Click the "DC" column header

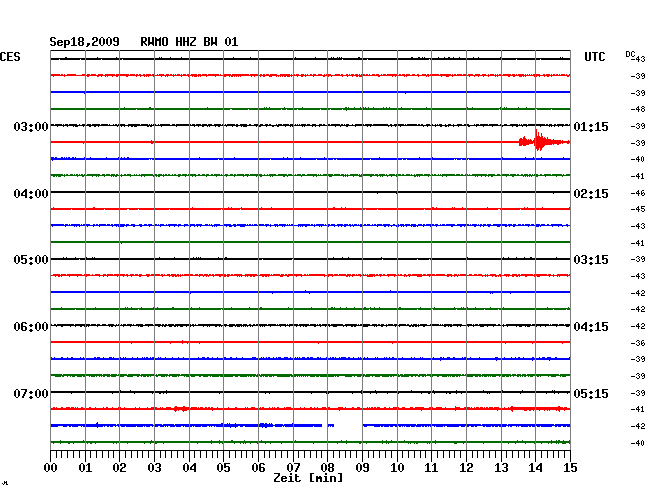click(630, 54)
